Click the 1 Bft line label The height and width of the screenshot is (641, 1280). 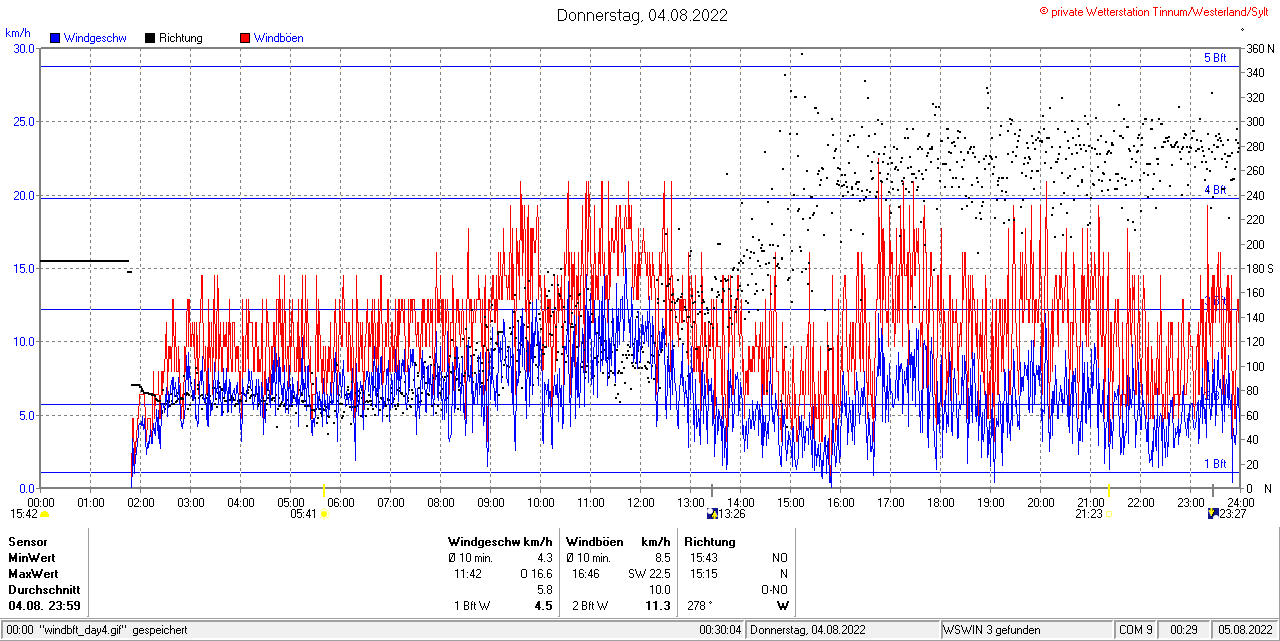coord(1214,464)
